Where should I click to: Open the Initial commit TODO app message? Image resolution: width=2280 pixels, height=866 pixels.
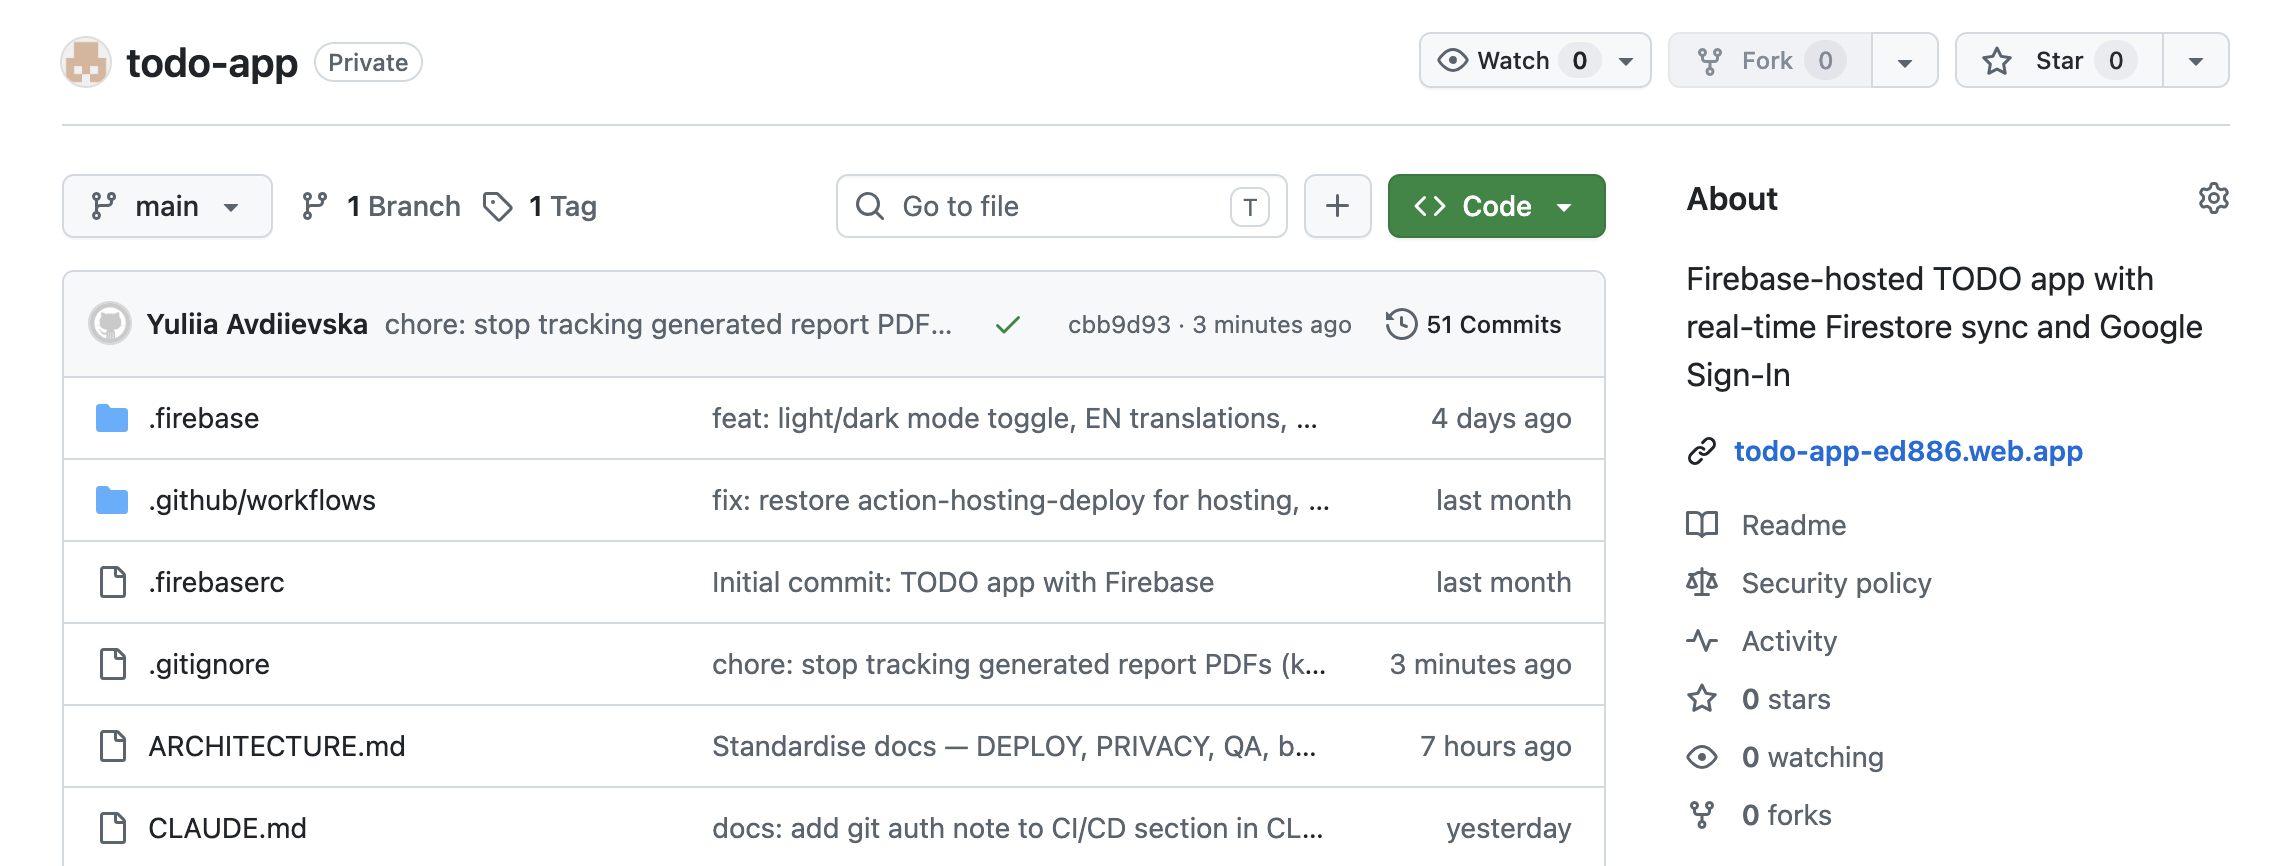coord(963,582)
